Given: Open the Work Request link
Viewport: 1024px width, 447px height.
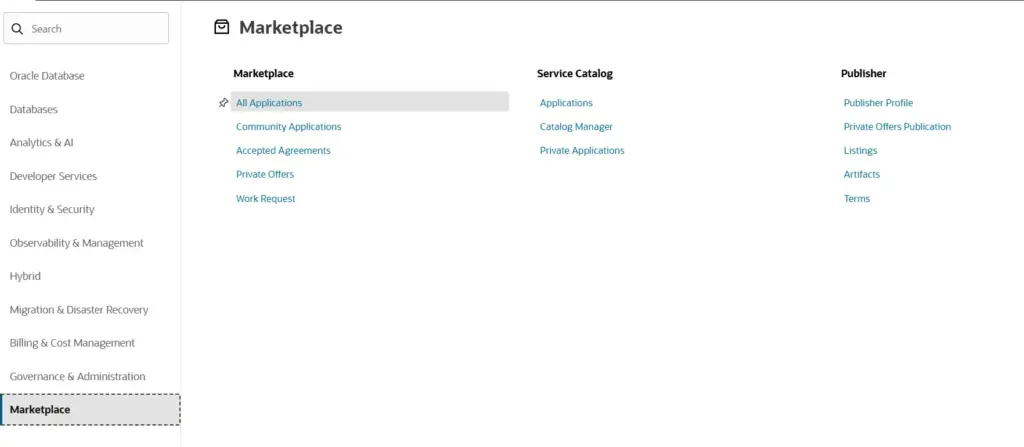Looking at the screenshot, I should pyautogui.click(x=266, y=199).
